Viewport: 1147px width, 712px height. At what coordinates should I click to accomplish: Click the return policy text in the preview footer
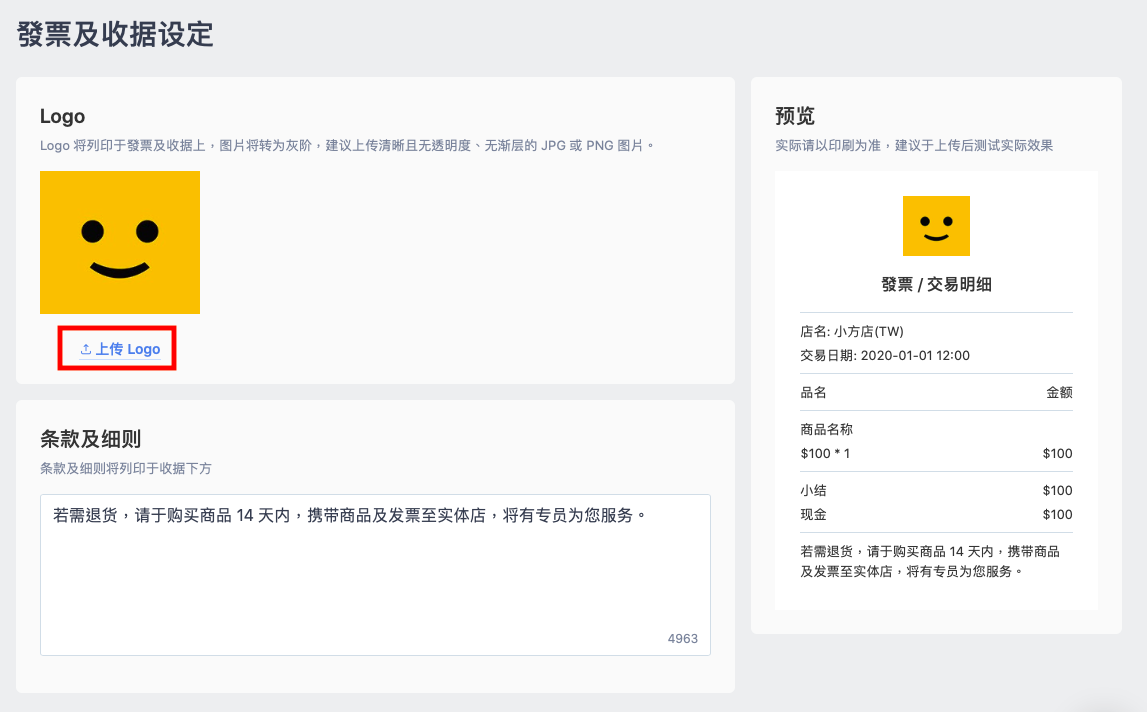pyautogui.click(x=930, y=561)
